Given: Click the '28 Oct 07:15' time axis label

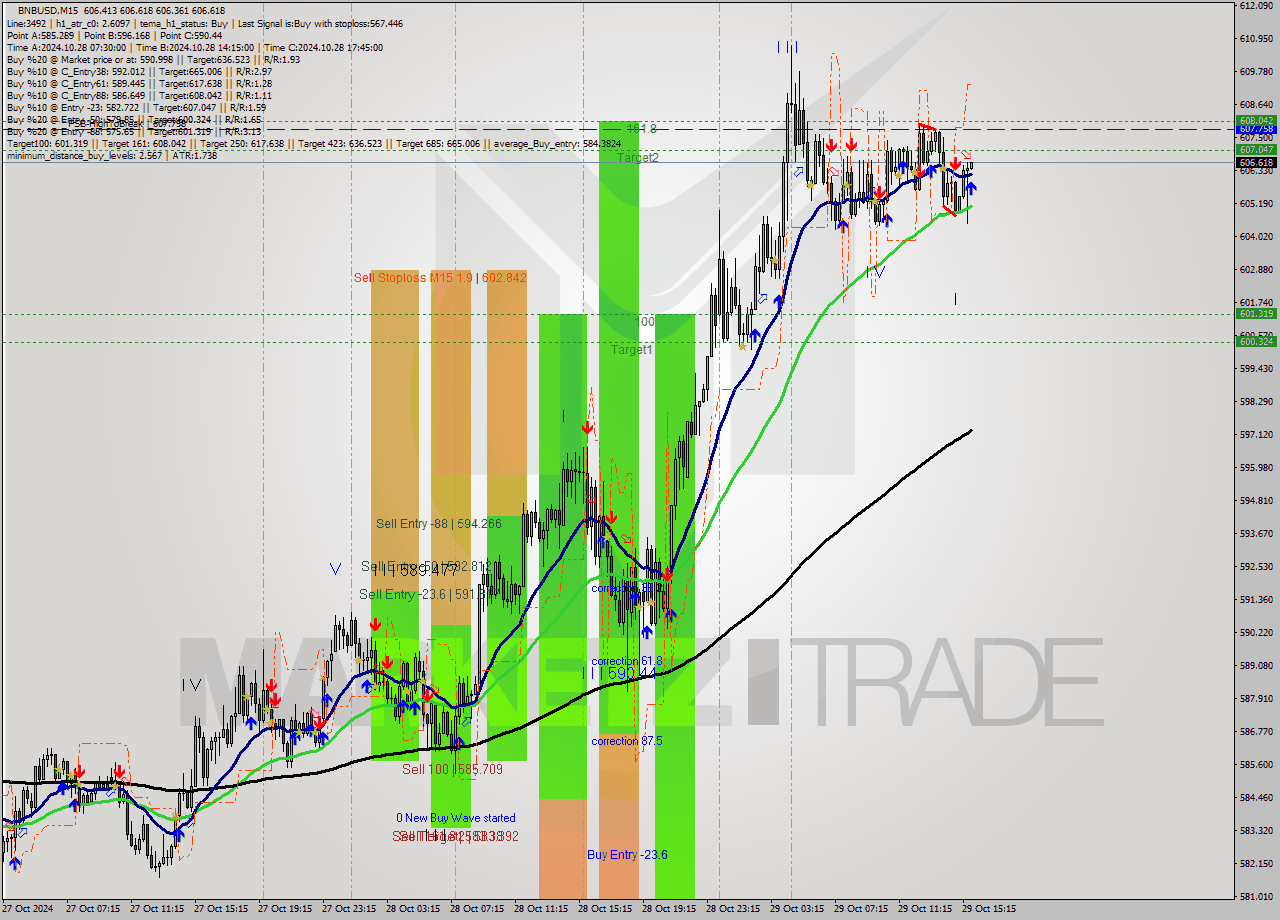Looking at the screenshot, I should pyautogui.click(x=477, y=909).
